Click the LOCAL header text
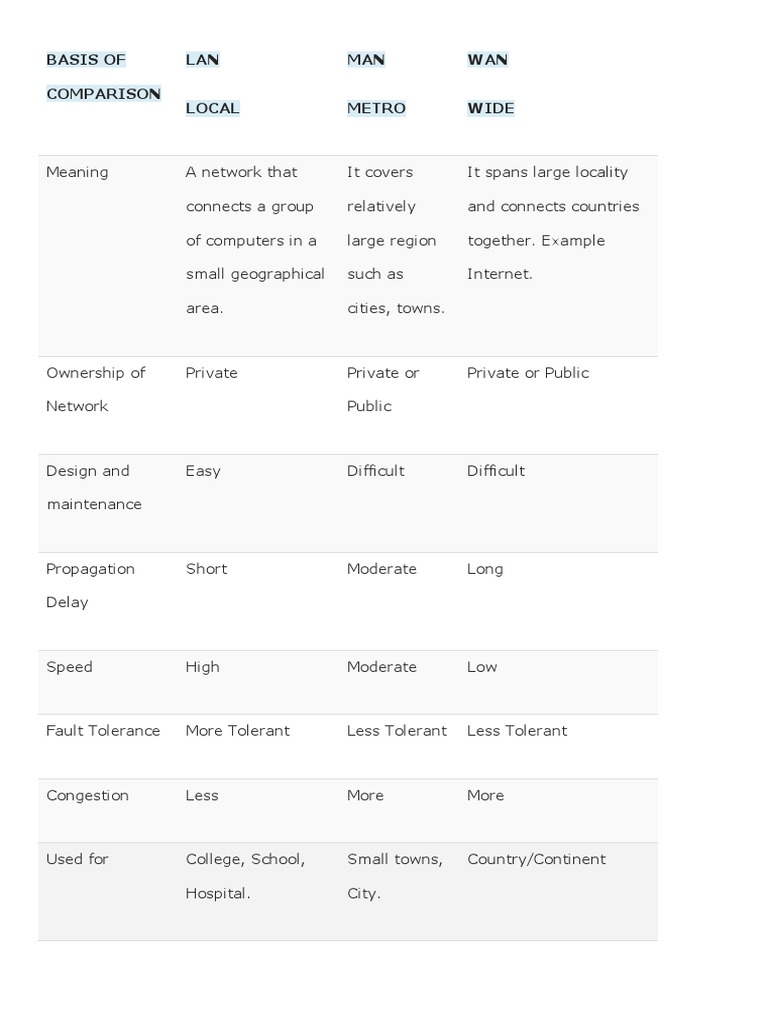The height and width of the screenshot is (1024, 768). click(212, 108)
